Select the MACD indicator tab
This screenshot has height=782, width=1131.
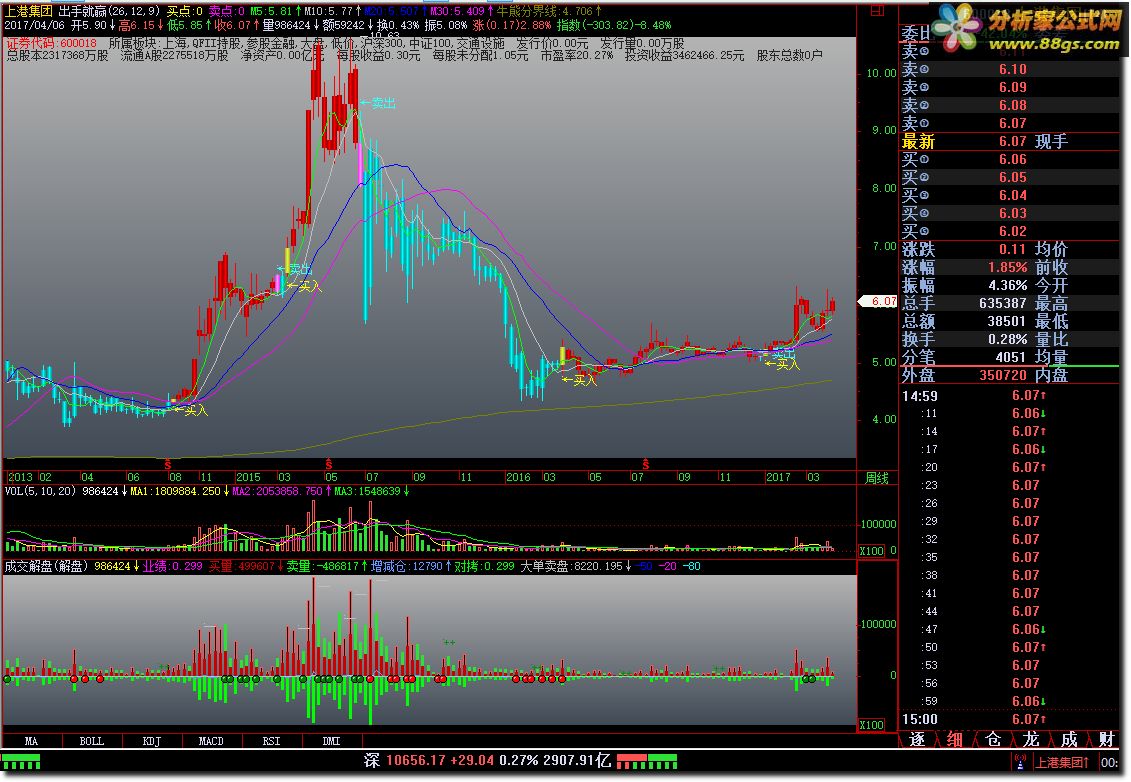[211, 741]
